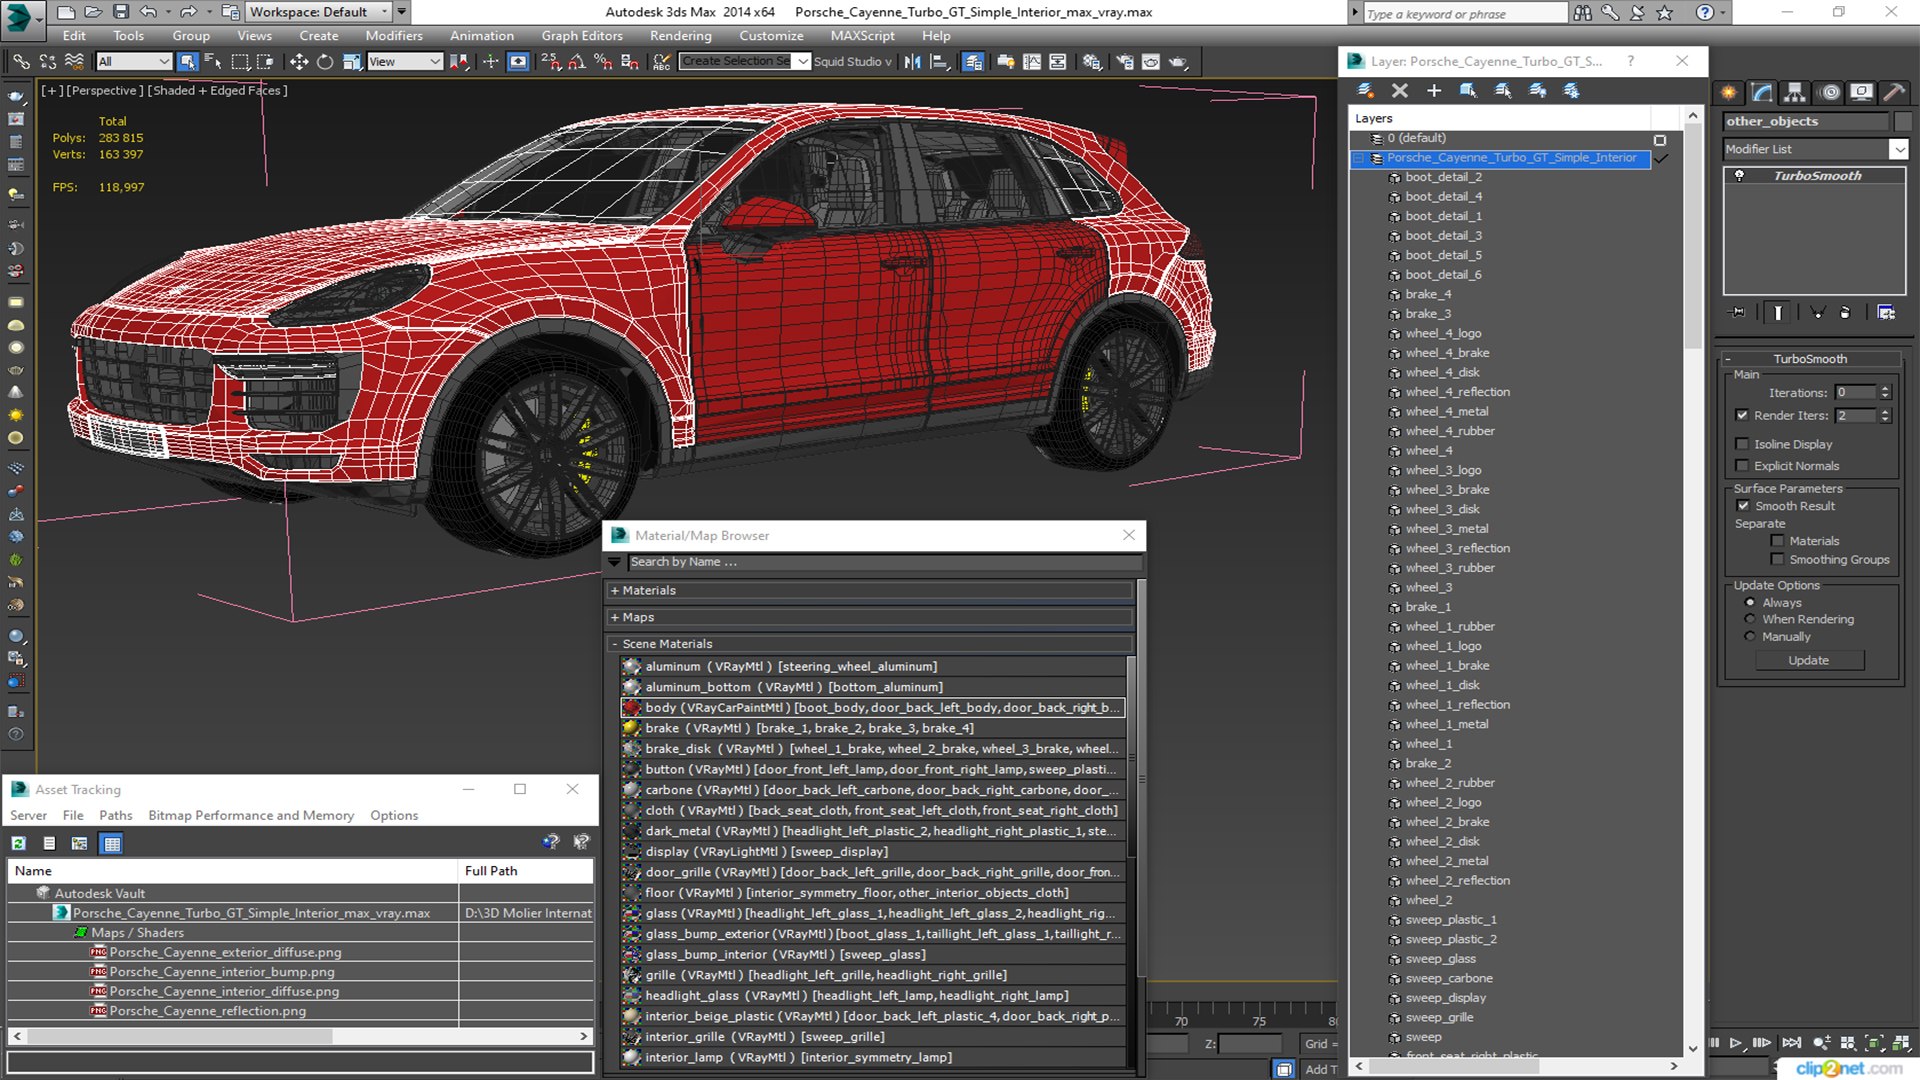Open the Create command panel tab
This screenshot has width=1920, height=1080.
(x=1729, y=93)
